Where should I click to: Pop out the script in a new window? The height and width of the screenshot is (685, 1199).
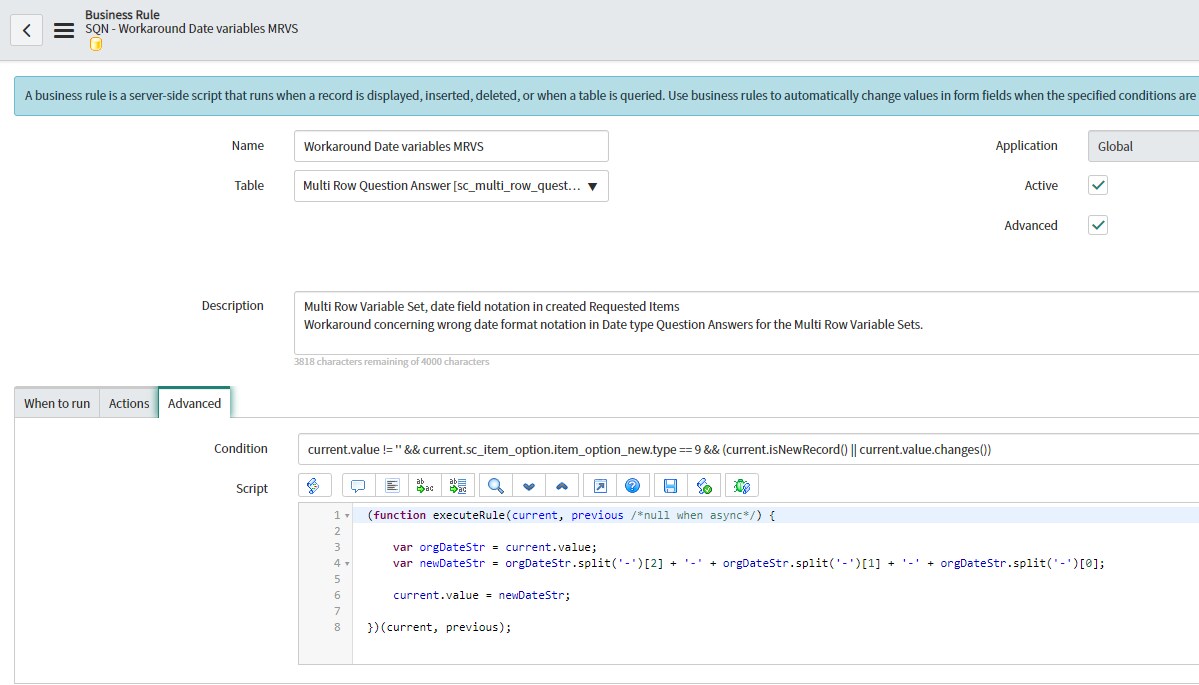click(x=599, y=485)
